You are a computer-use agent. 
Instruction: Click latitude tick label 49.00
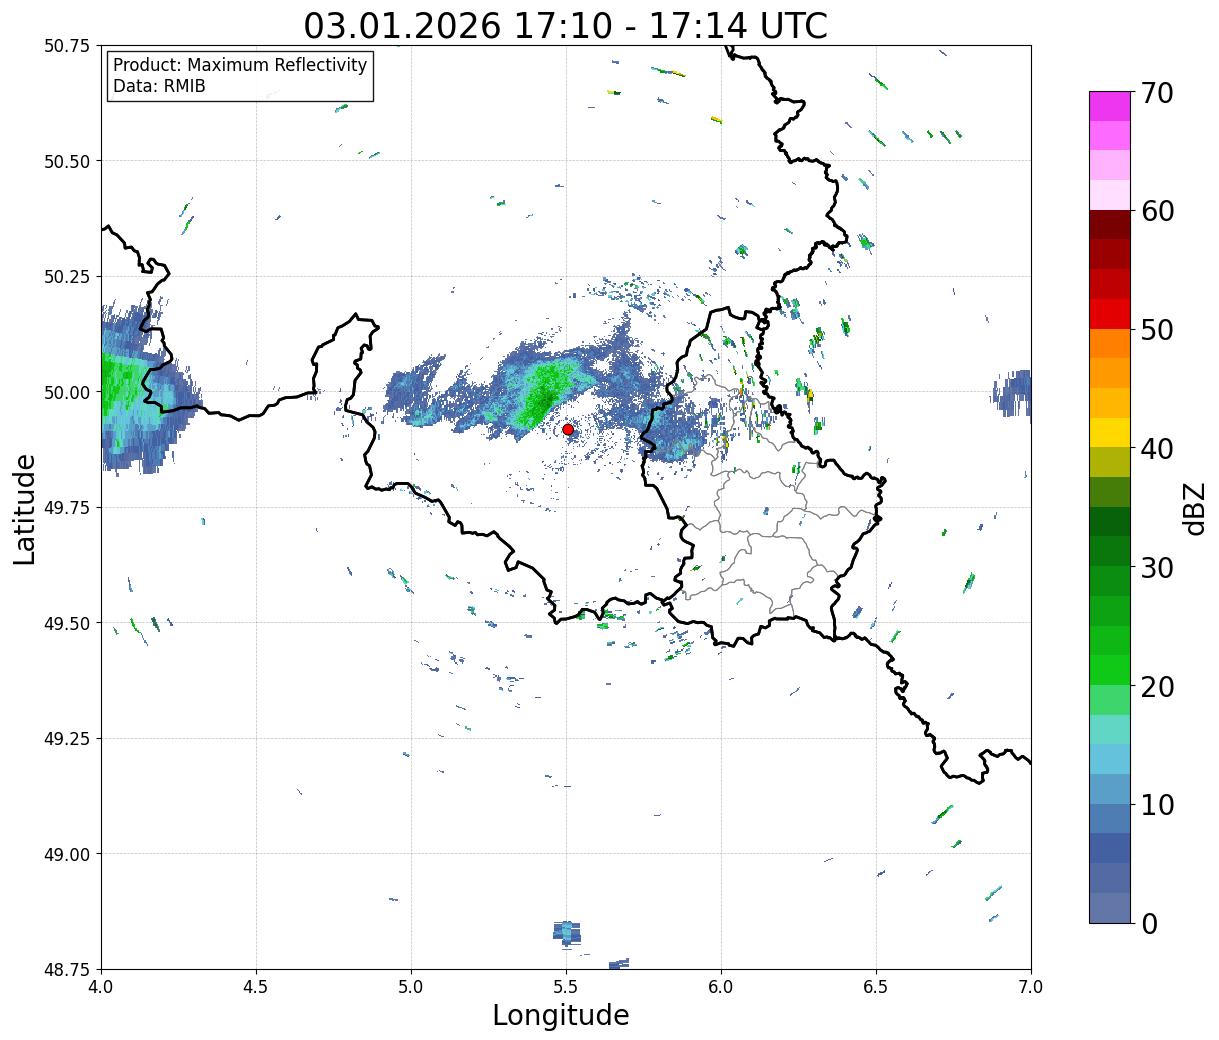67,854
